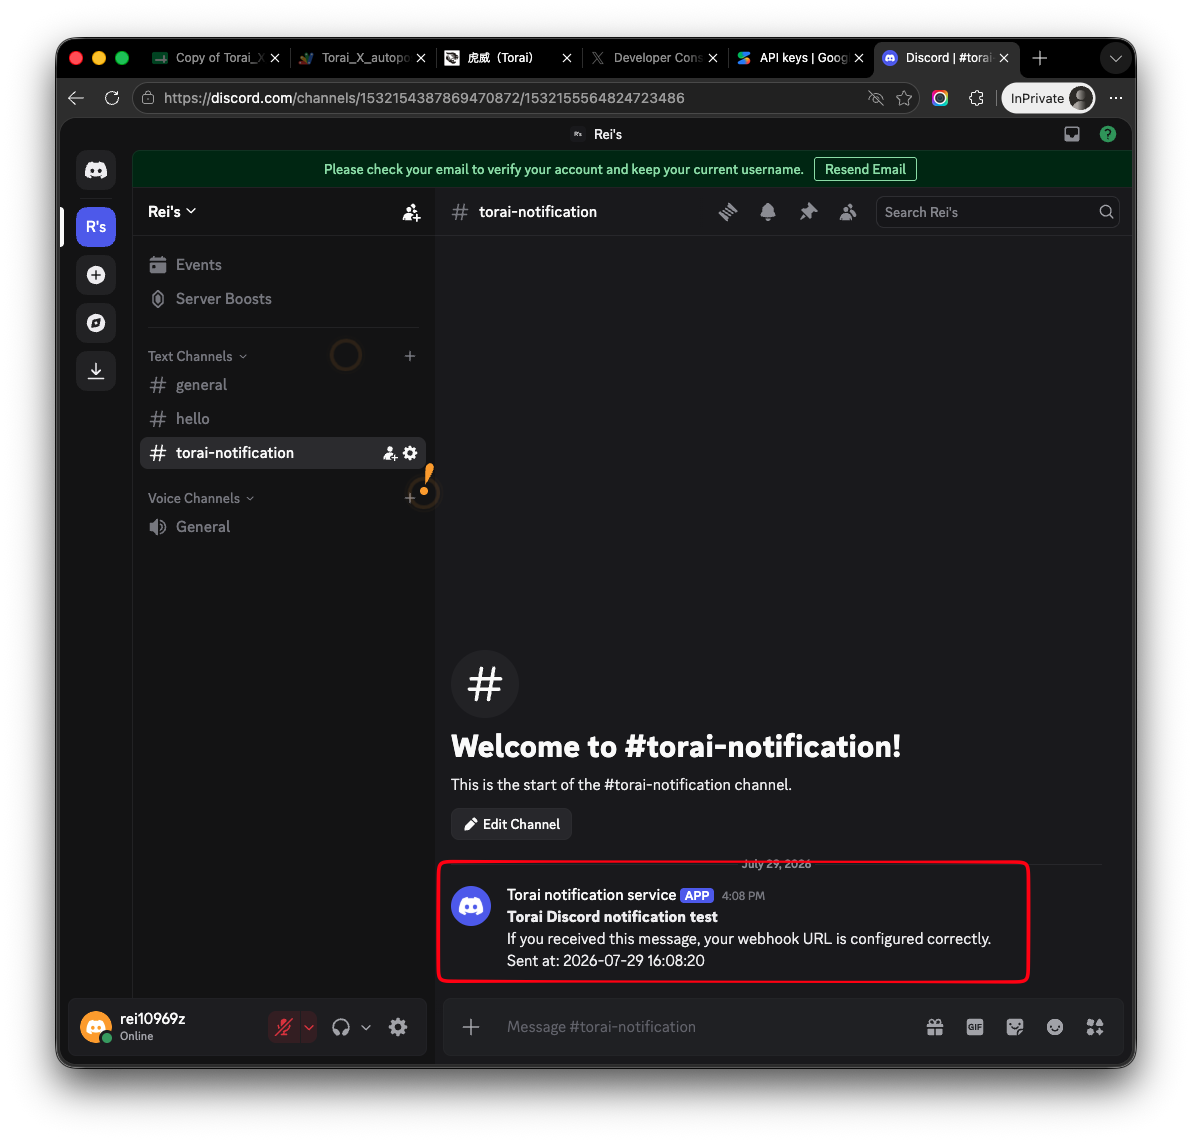Open notification settings bell icon
Image resolution: width=1192 pixels, height=1142 pixels.
[x=768, y=212]
